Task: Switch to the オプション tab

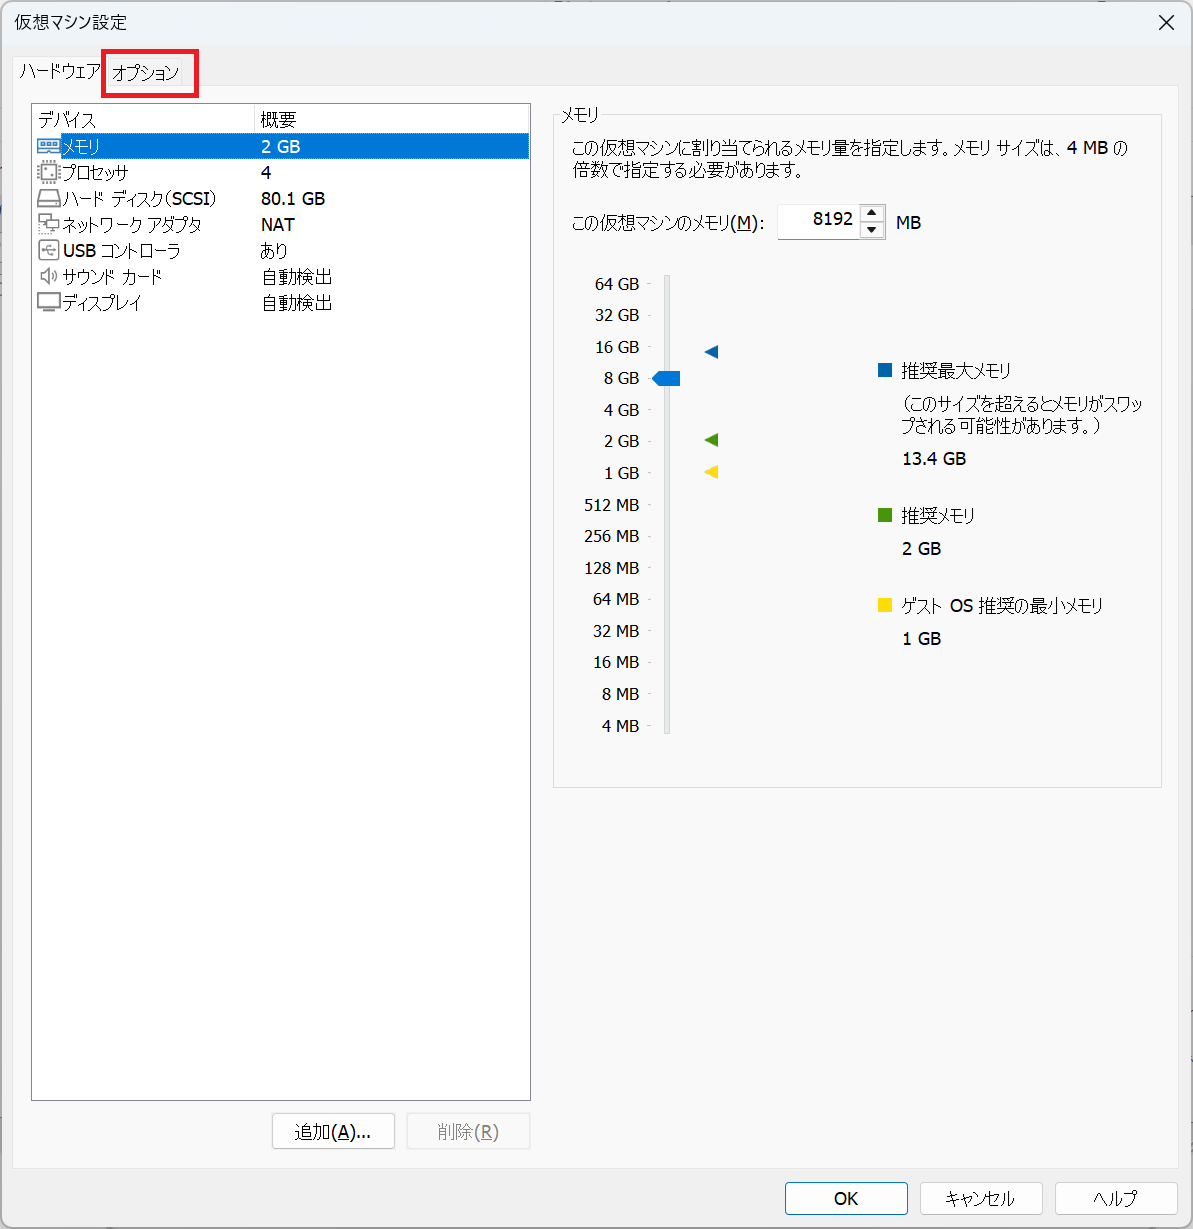Action: pyautogui.click(x=146, y=73)
